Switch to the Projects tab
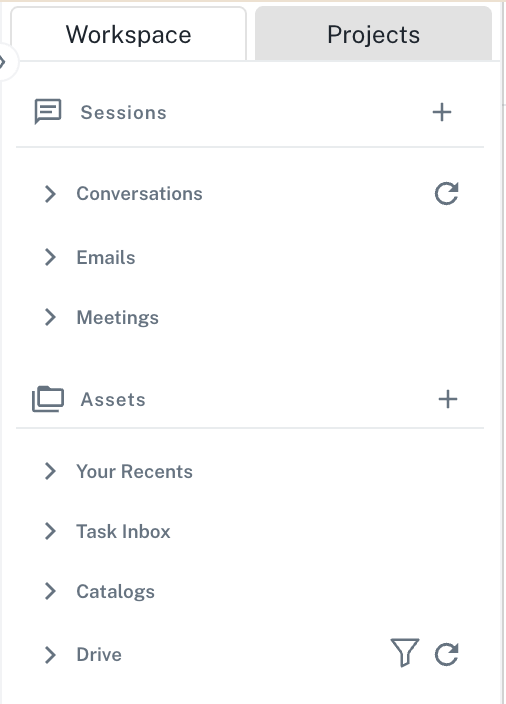 (374, 34)
